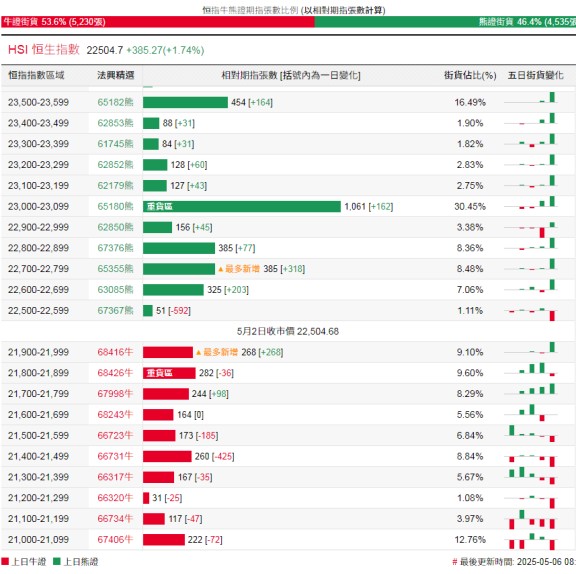Click the 最多新增 marker in the 21,900-21,999 row
This screenshot has height=574, width=576.
217,352
